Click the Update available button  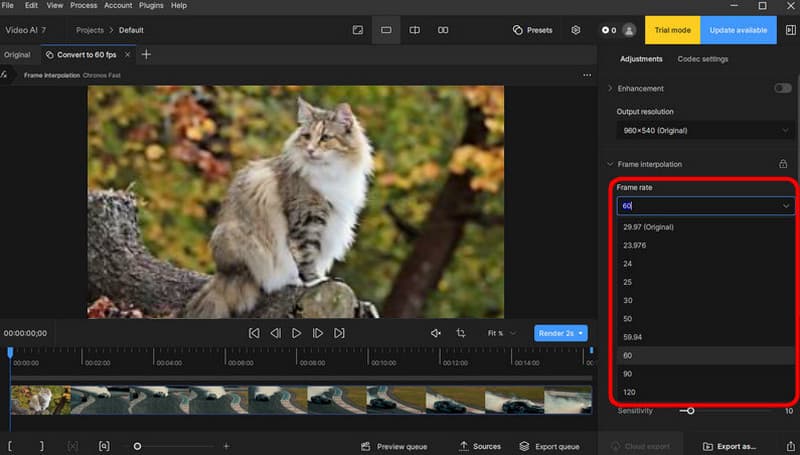pos(738,30)
